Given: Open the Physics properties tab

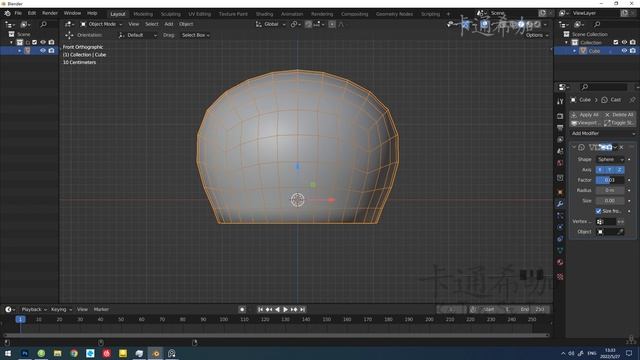Looking at the screenshot, I should (560, 227).
